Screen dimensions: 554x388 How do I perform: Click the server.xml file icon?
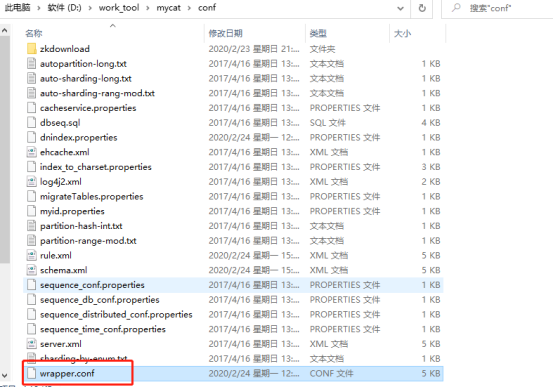click(31, 344)
